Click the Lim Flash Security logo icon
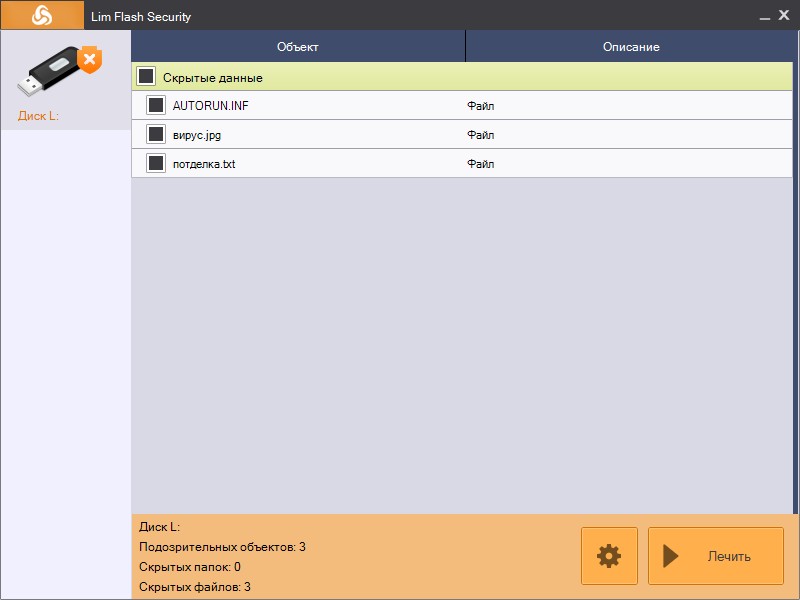Screen dimensions: 800x600 click(x=42, y=15)
